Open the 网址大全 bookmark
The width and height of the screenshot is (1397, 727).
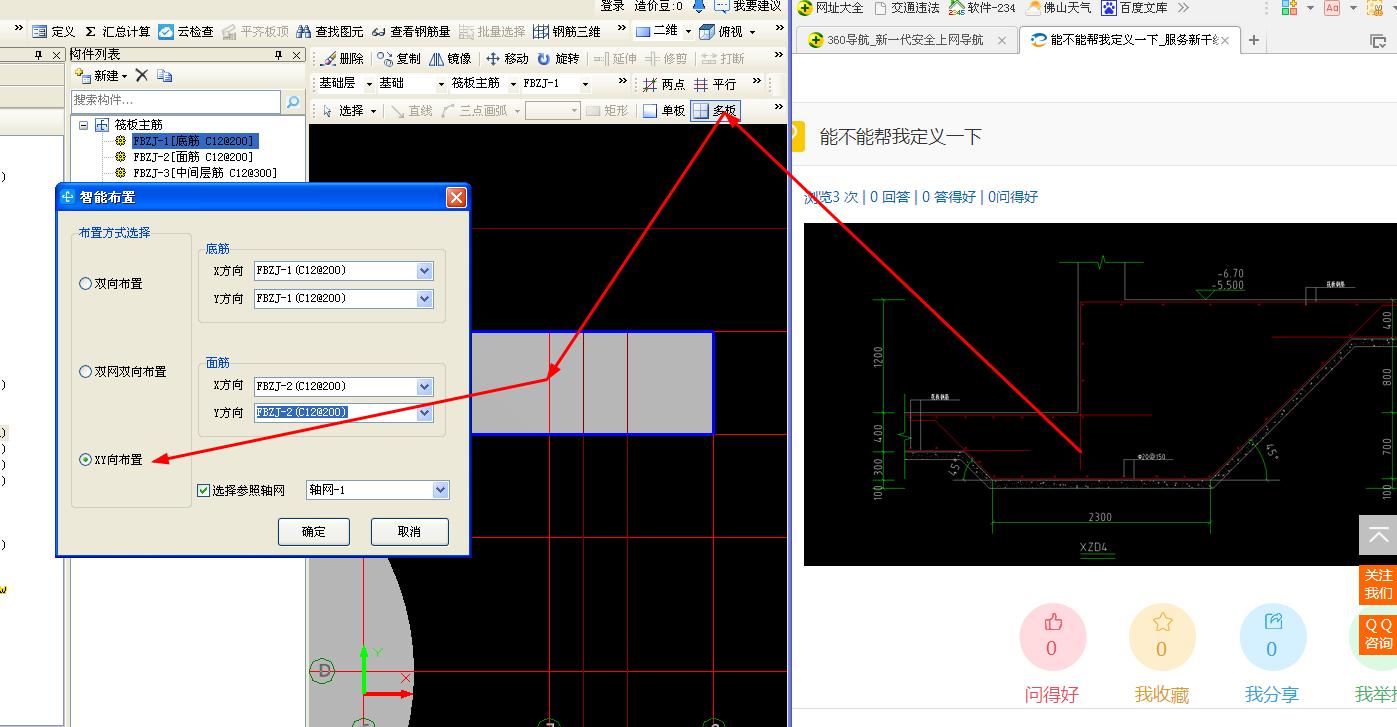pyautogui.click(x=830, y=8)
